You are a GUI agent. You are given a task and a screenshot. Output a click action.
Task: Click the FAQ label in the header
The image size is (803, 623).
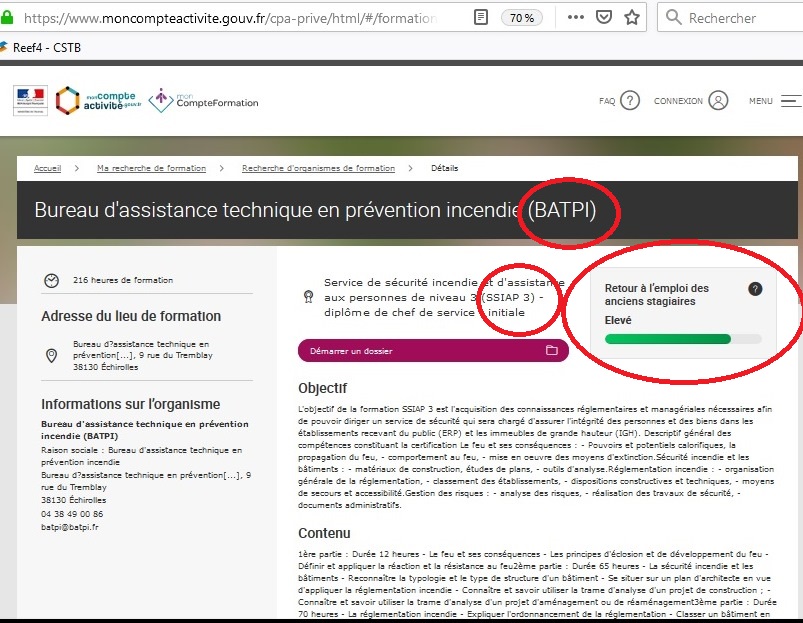(x=607, y=101)
